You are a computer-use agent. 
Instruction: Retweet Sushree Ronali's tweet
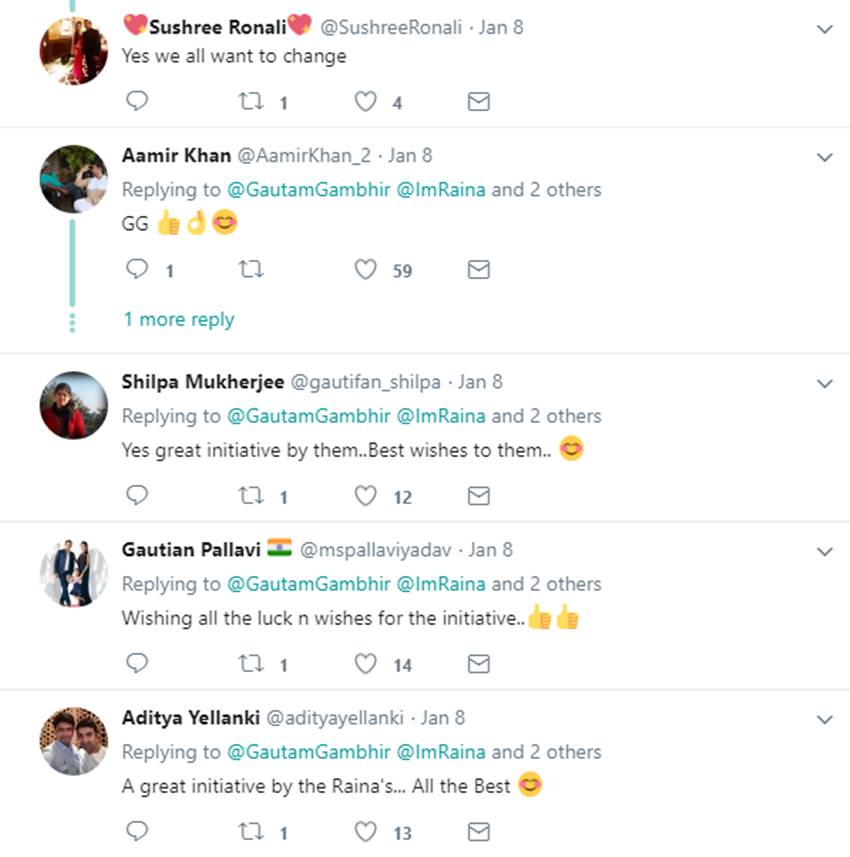pyautogui.click(x=251, y=102)
